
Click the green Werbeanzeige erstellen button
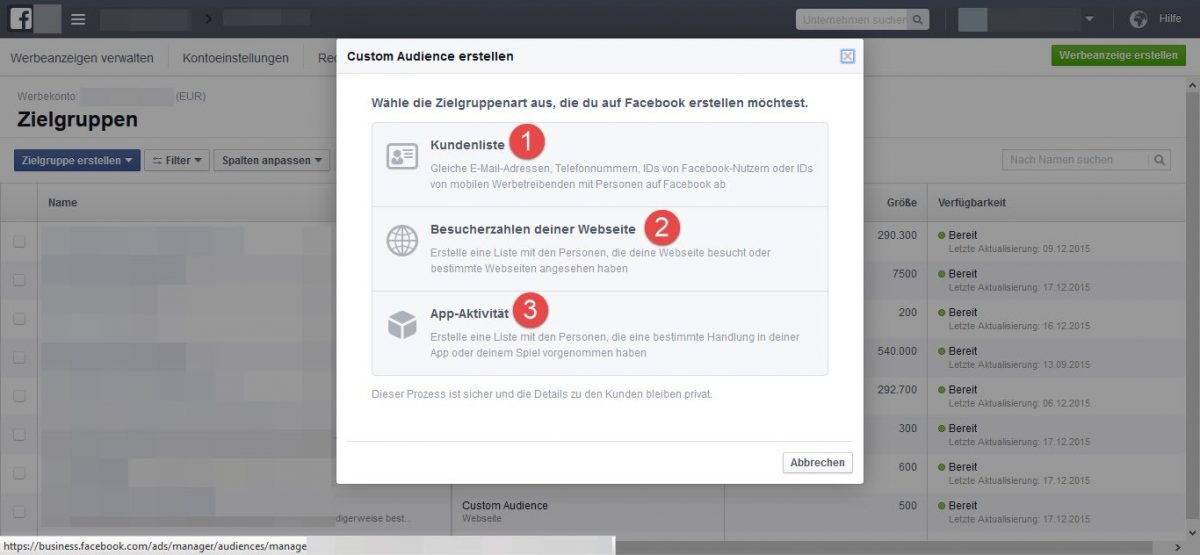click(1118, 56)
